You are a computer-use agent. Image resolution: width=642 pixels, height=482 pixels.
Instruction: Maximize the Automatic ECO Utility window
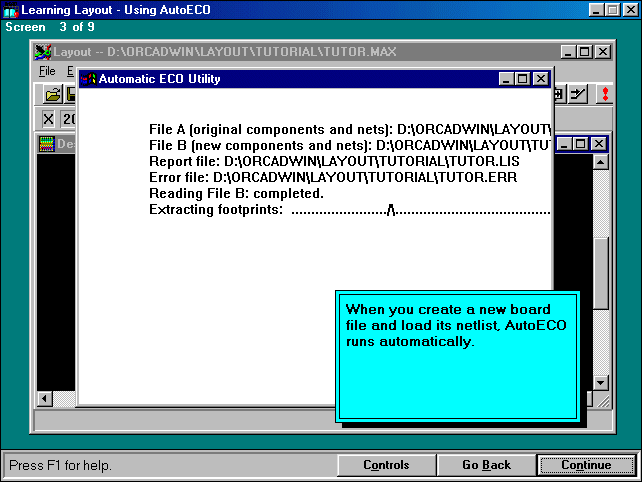523,79
